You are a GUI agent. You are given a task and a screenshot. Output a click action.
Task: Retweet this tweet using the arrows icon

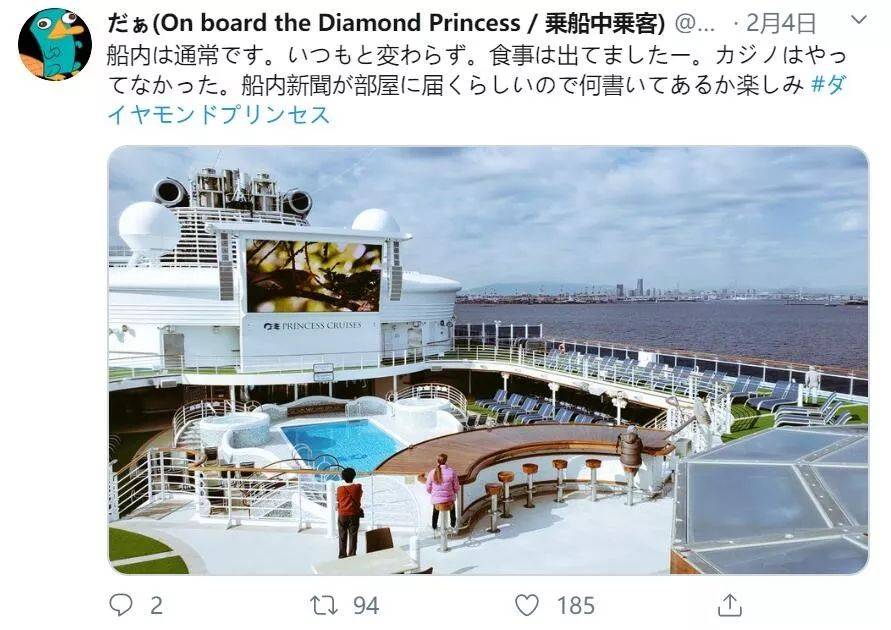[324, 605]
